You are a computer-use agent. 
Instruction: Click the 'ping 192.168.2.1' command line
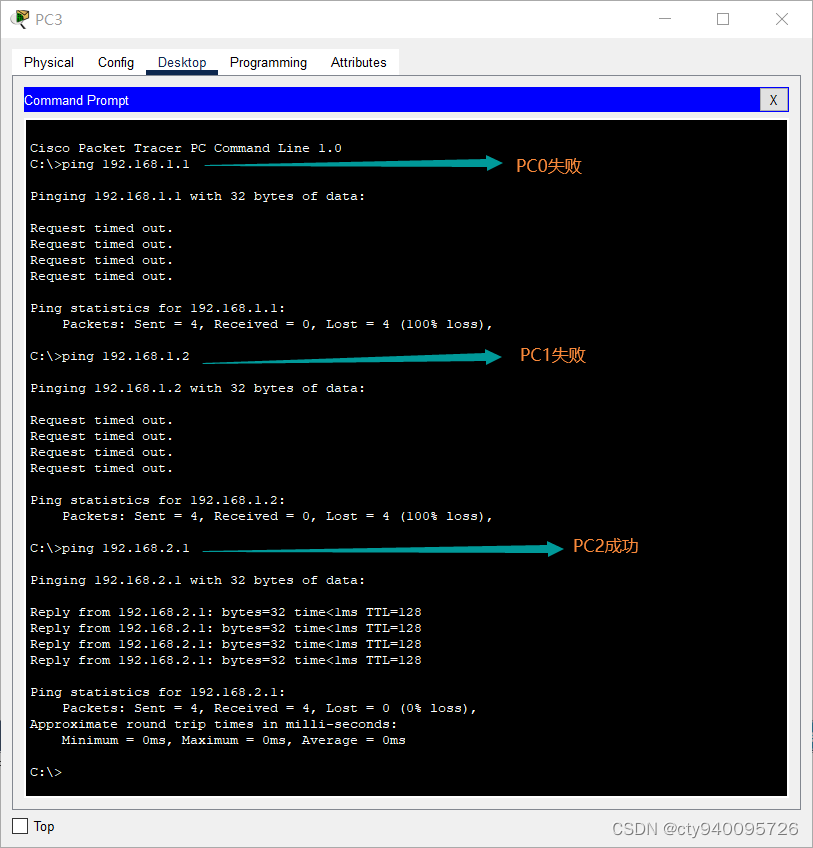tap(110, 548)
